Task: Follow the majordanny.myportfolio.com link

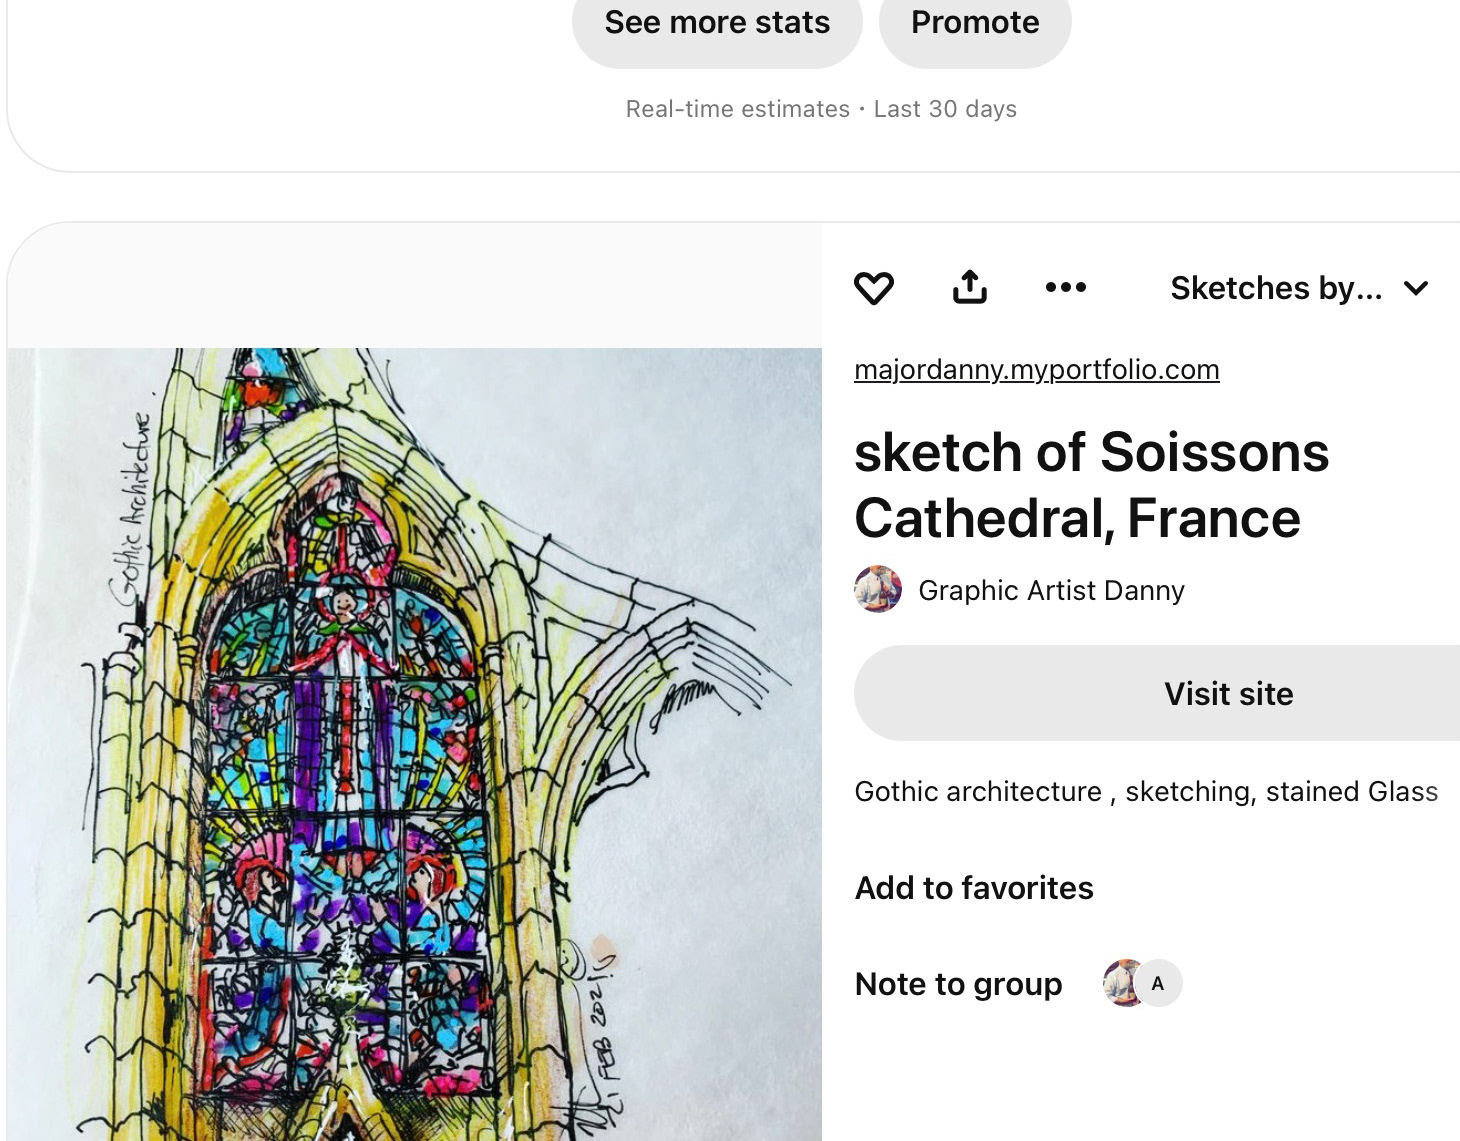Action: point(1036,370)
